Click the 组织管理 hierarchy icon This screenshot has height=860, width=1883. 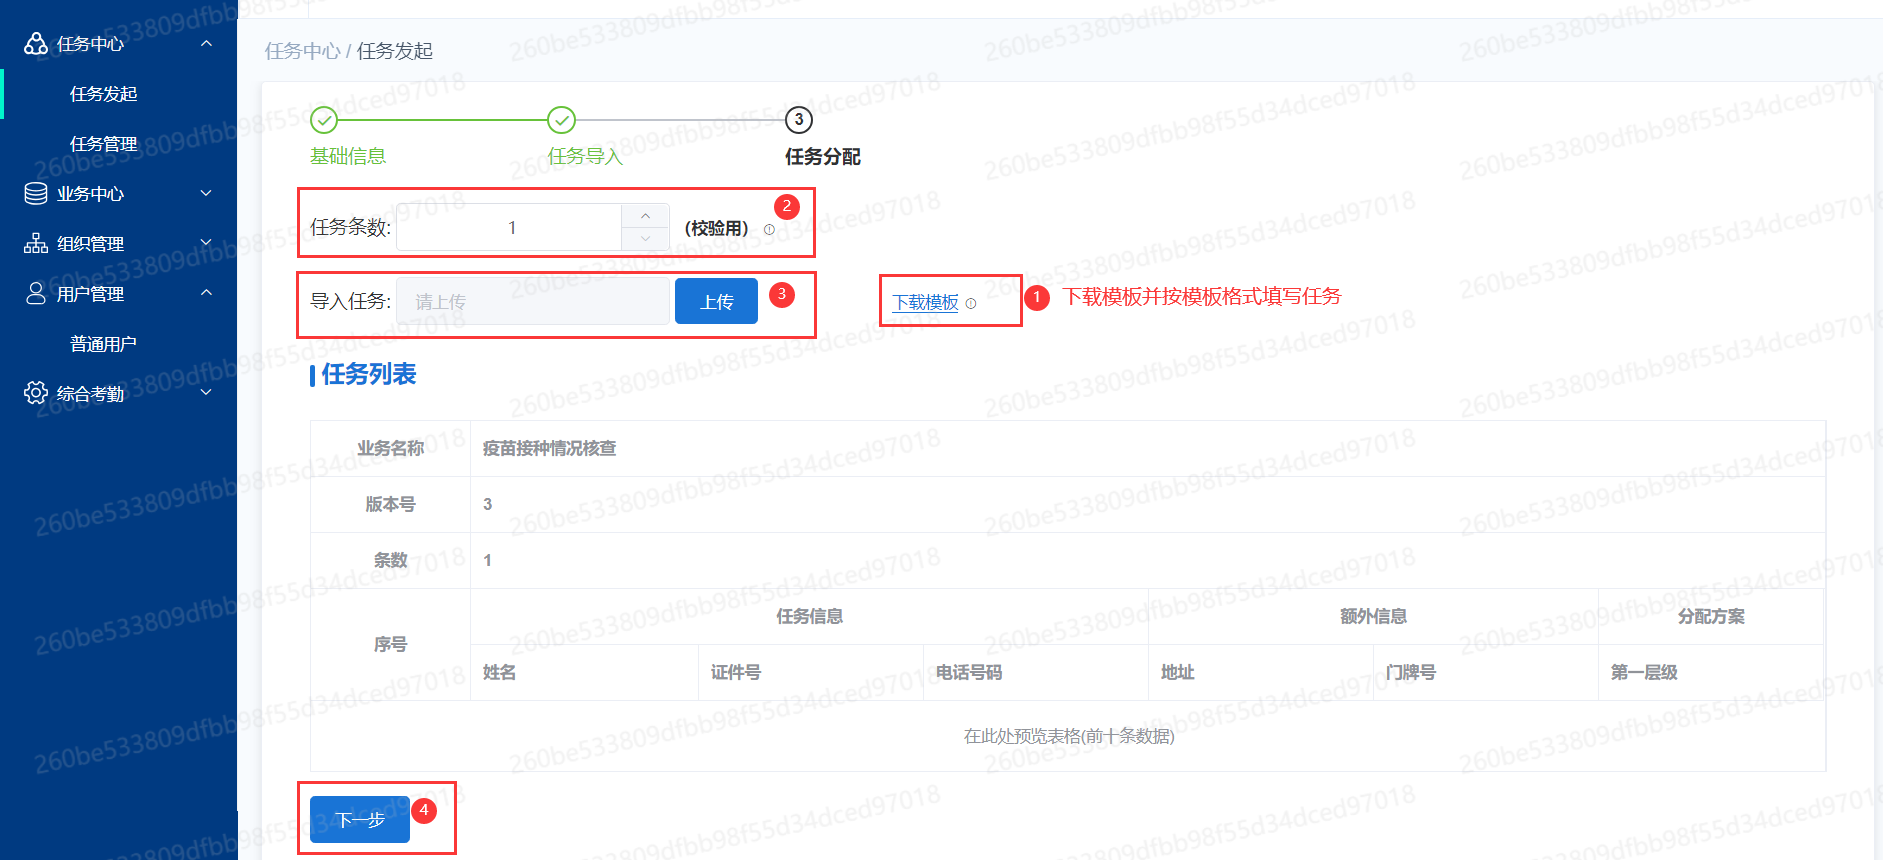point(36,244)
